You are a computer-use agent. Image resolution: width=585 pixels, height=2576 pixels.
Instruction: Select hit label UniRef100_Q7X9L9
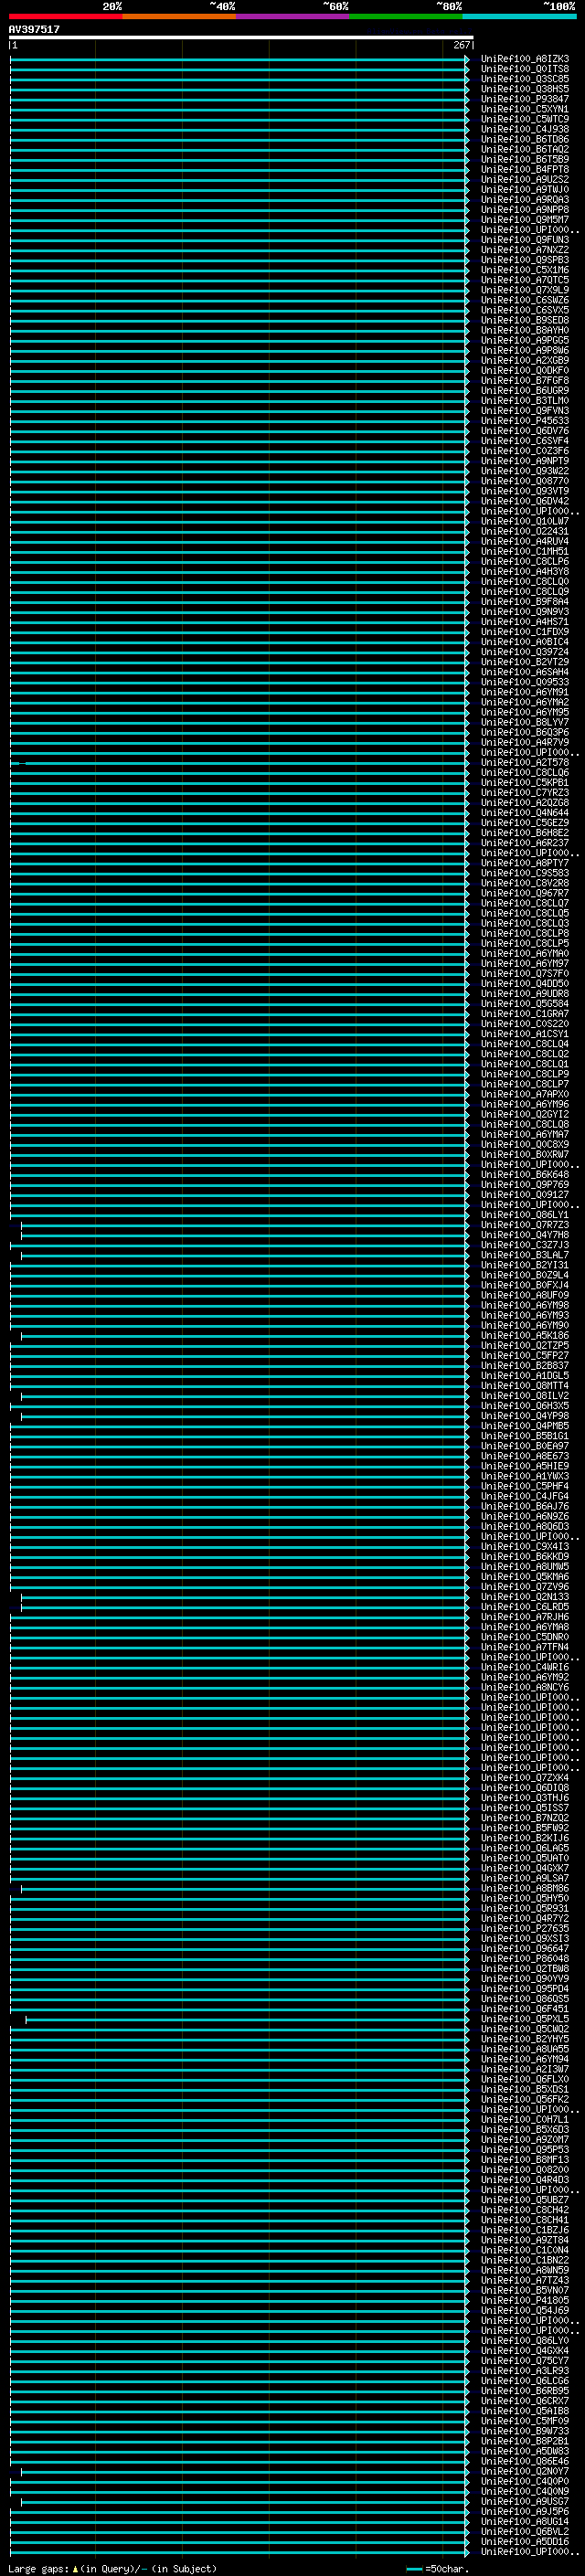pos(525,290)
